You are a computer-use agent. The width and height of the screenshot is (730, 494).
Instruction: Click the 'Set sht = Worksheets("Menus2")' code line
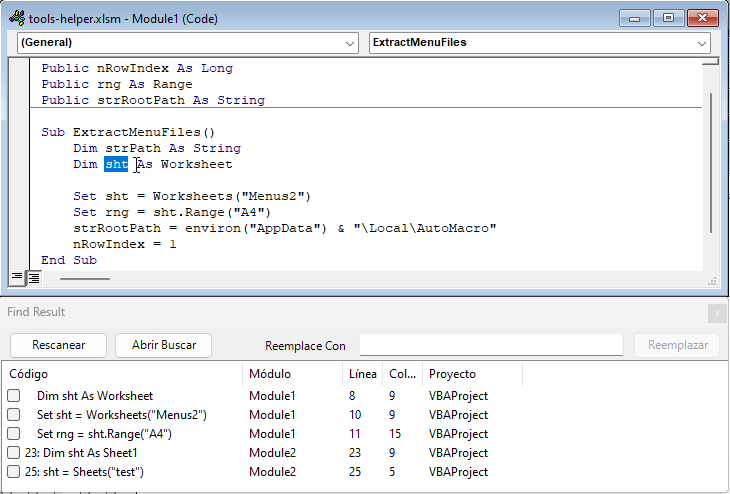point(192,196)
